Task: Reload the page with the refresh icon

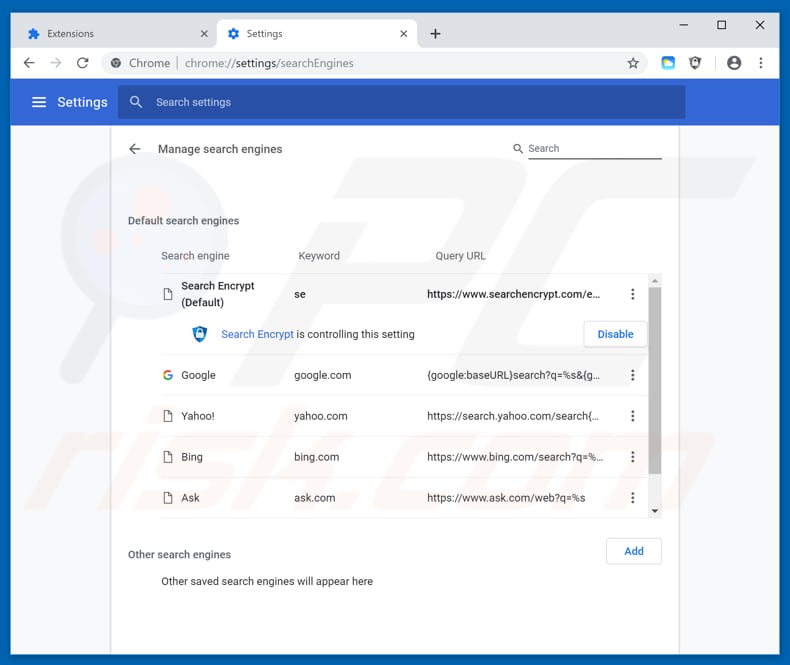Action: tap(83, 63)
